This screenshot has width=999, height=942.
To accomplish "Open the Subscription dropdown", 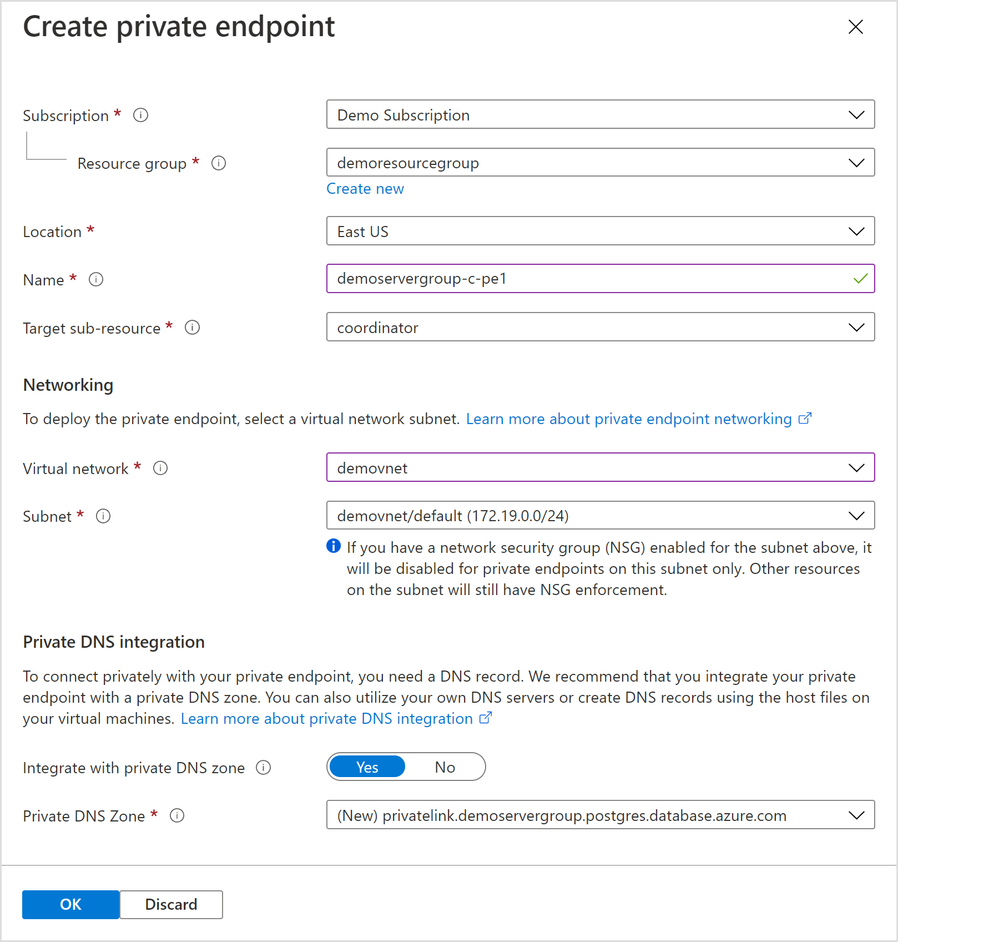I will [x=600, y=115].
